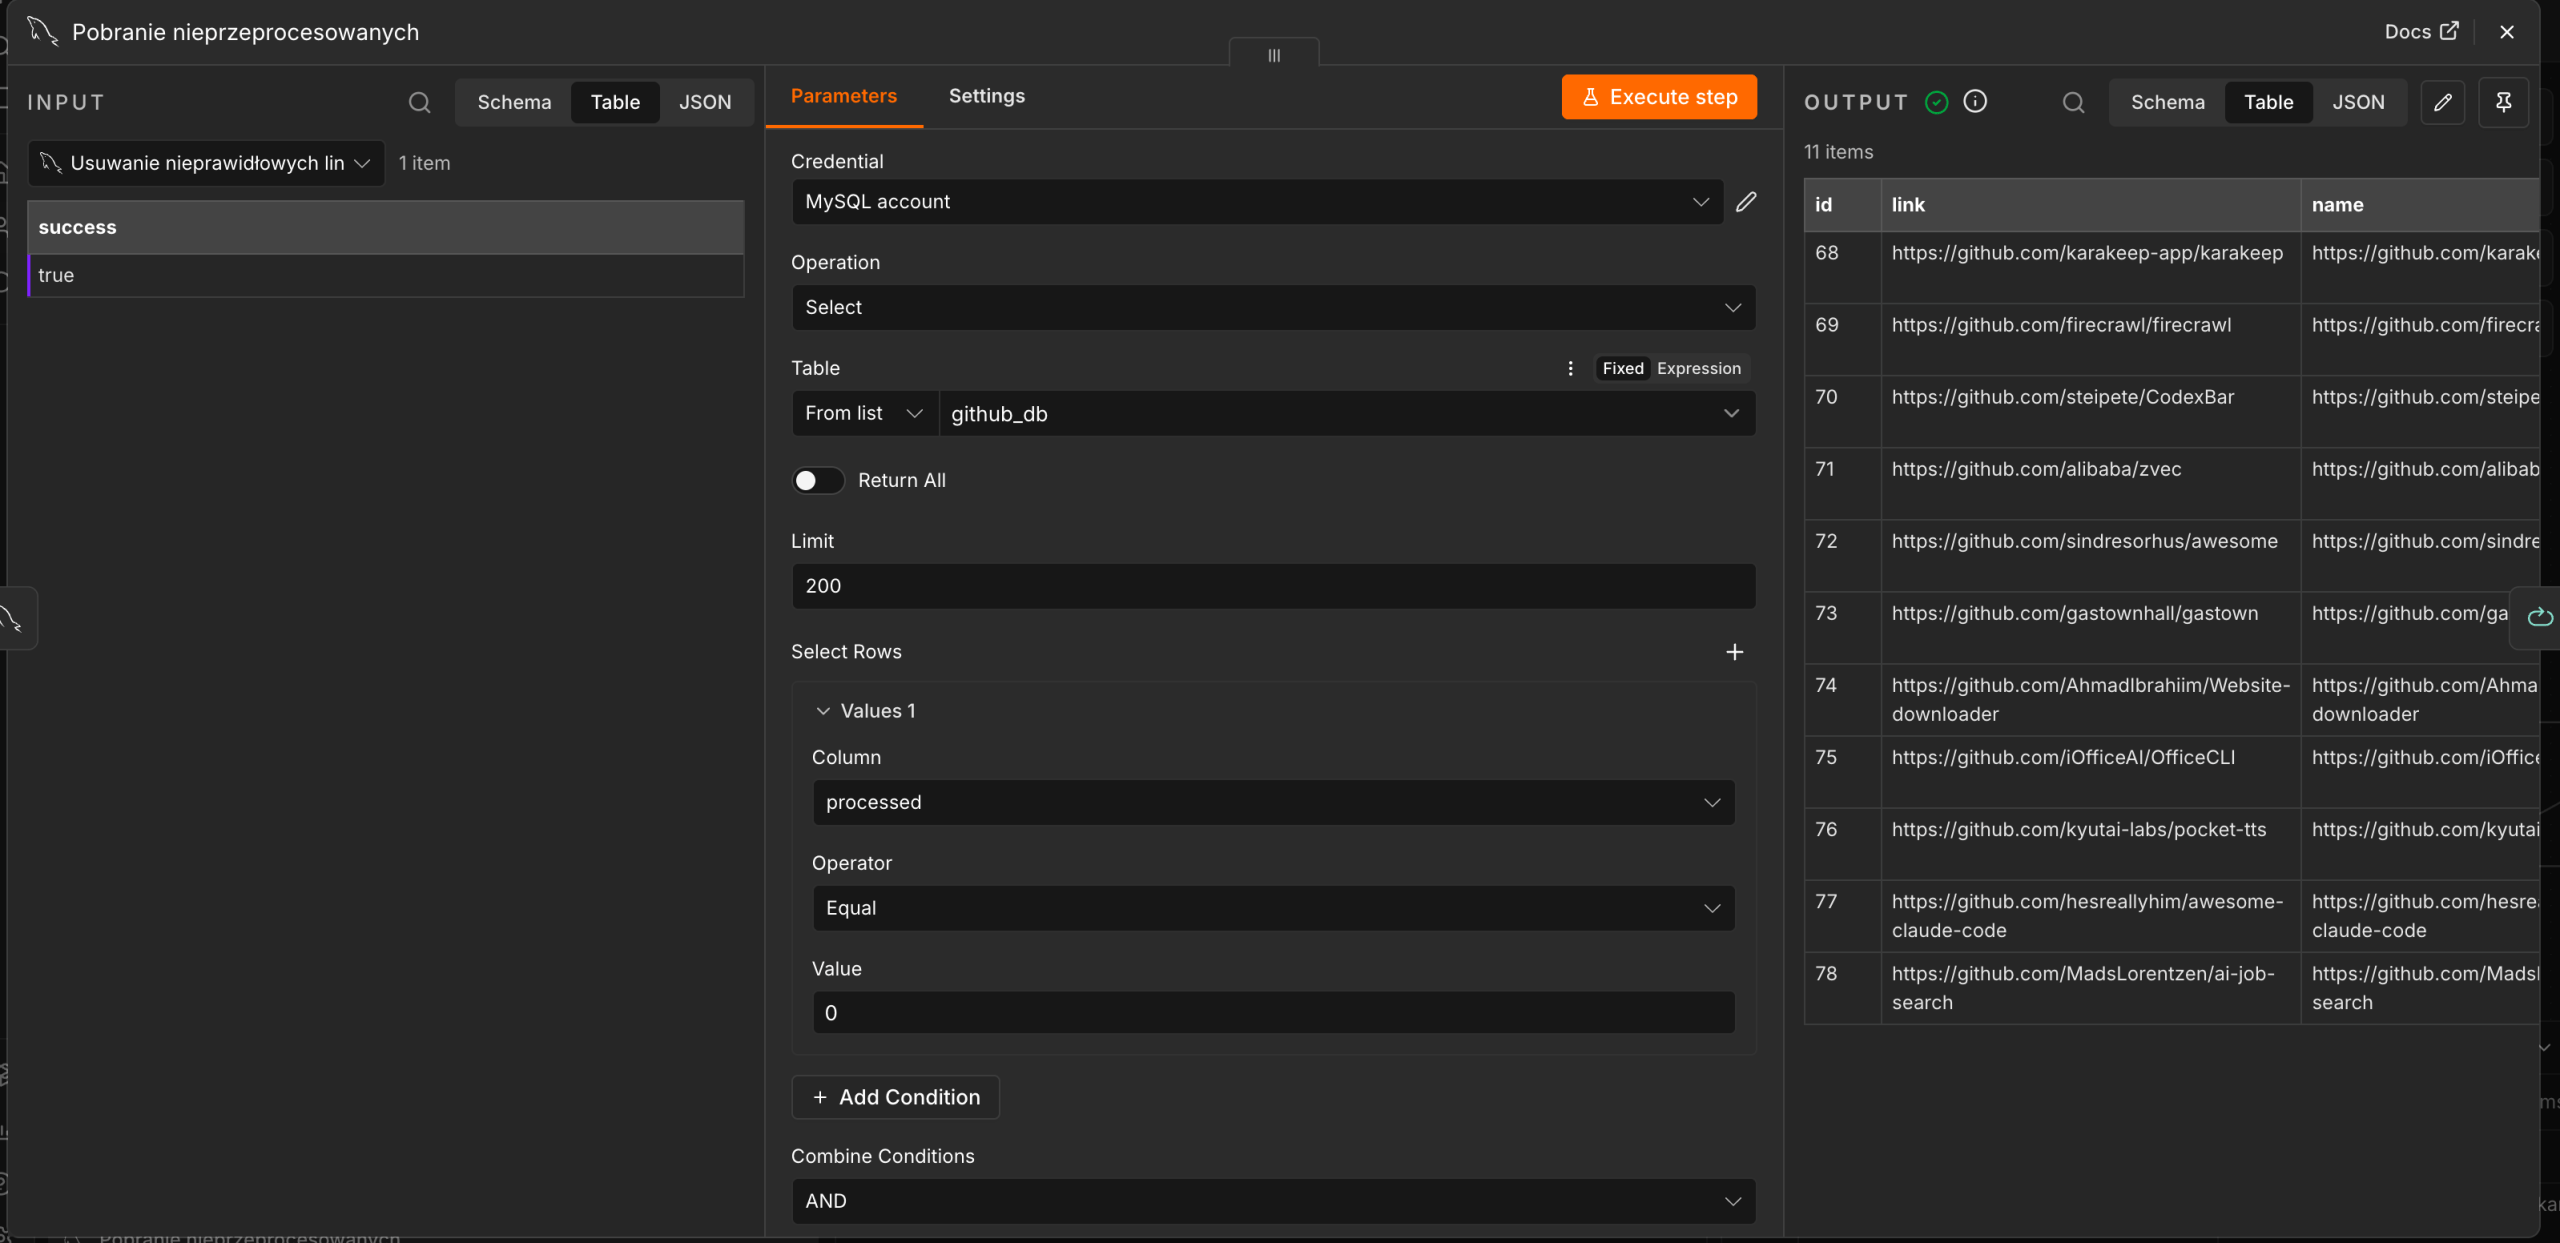Click the Execute step button
The width and height of the screenshot is (2560, 1243).
tap(1659, 97)
